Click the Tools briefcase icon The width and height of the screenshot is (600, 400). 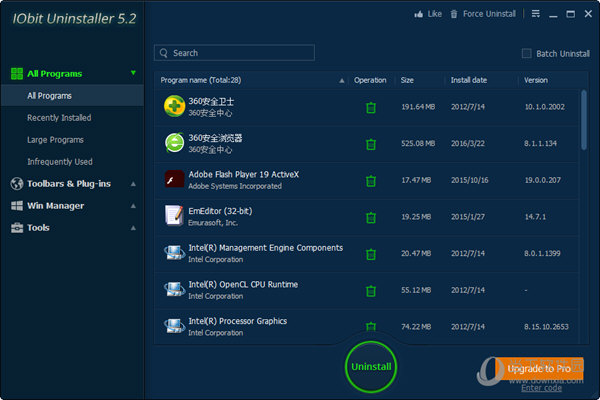click(17, 228)
